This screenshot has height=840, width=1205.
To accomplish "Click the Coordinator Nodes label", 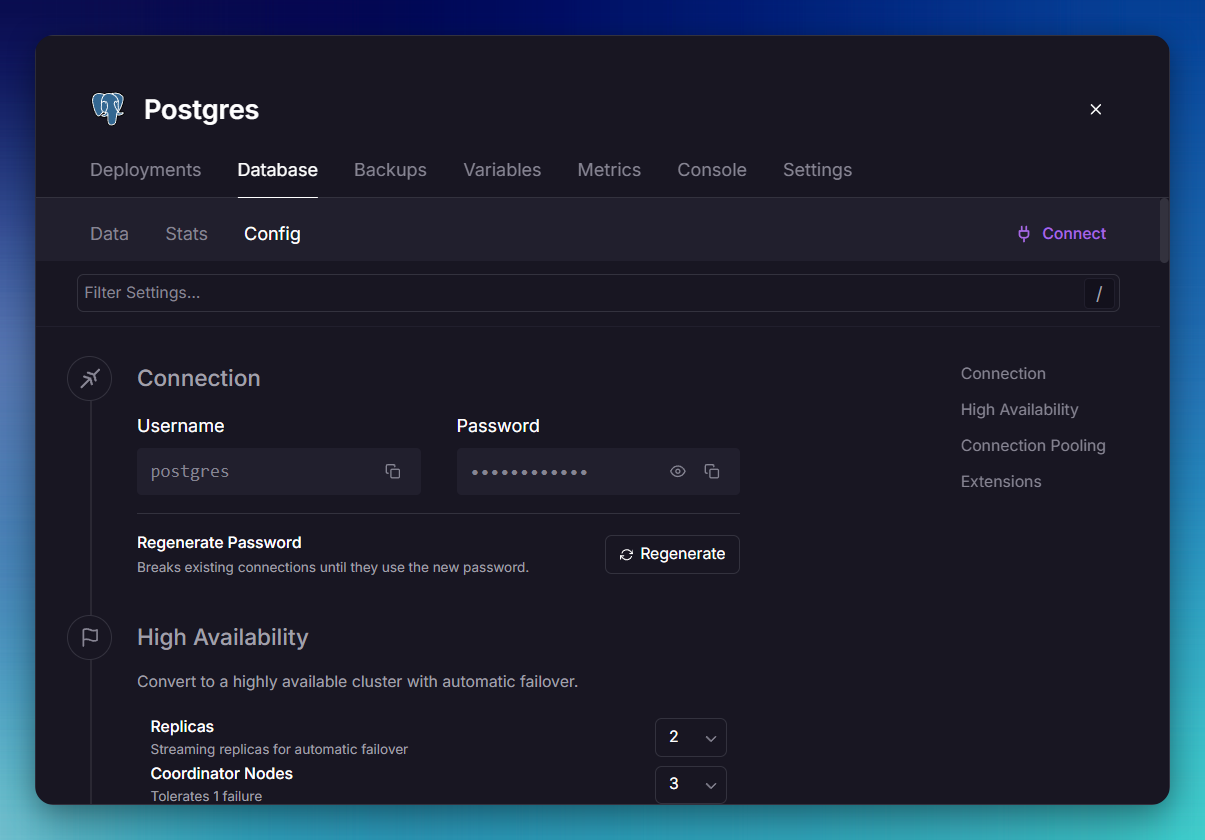I will tap(222, 774).
